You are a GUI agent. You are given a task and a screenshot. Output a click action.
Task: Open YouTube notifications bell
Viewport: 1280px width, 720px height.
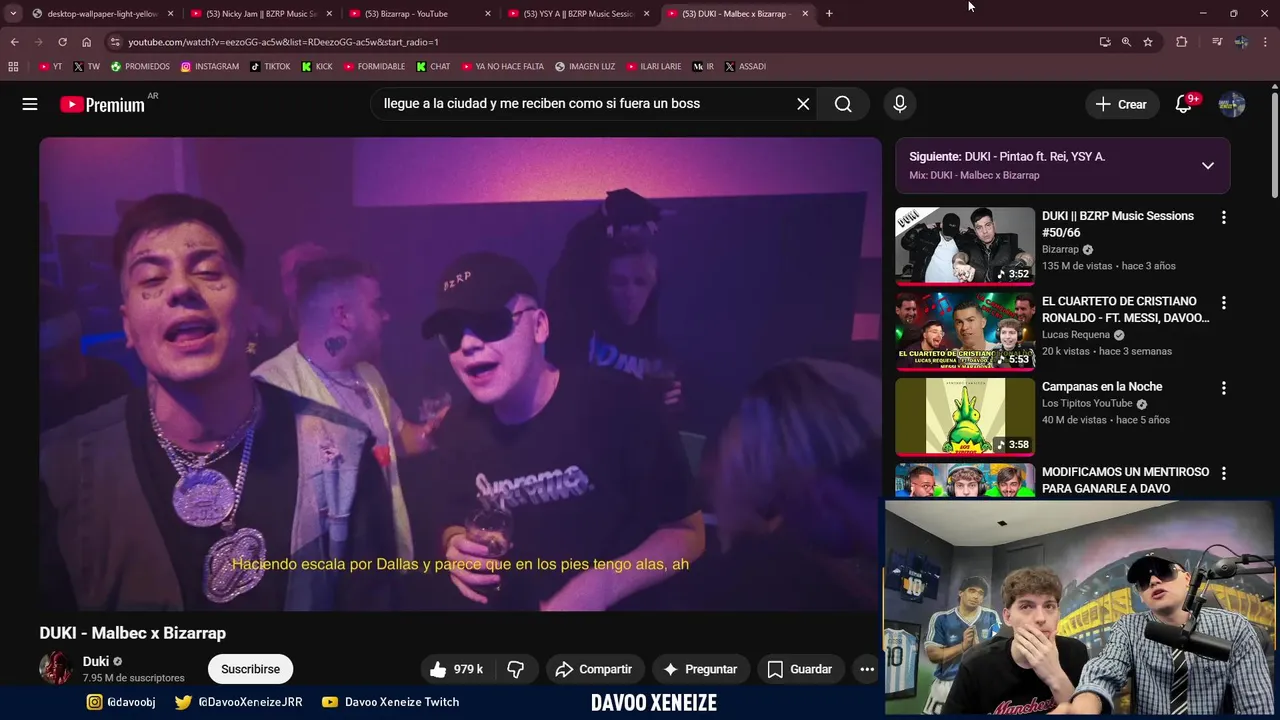[1184, 104]
